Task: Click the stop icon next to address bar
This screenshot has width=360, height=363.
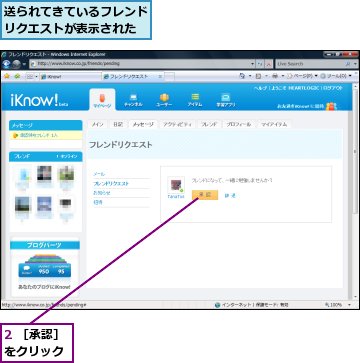Action: click(x=269, y=64)
